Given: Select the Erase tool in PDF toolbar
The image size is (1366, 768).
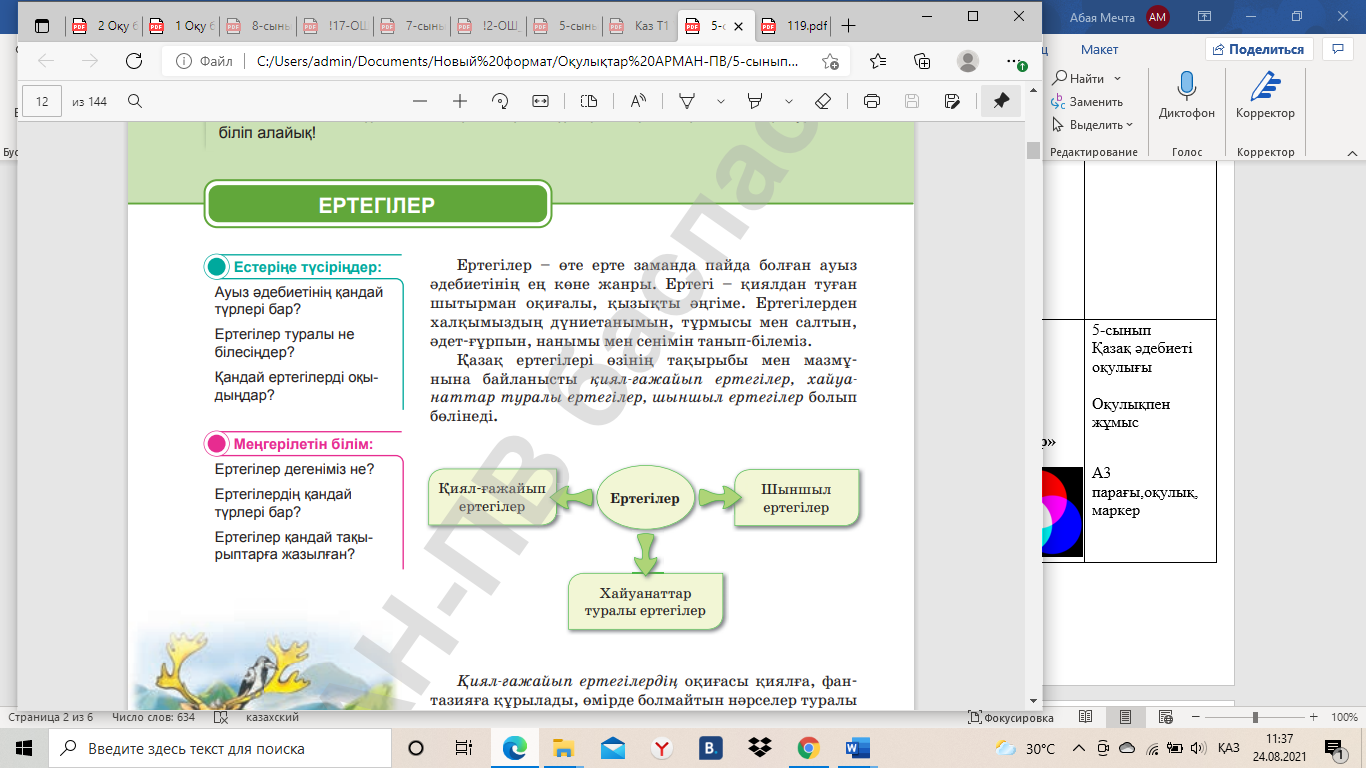Looking at the screenshot, I should tap(823, 101).
